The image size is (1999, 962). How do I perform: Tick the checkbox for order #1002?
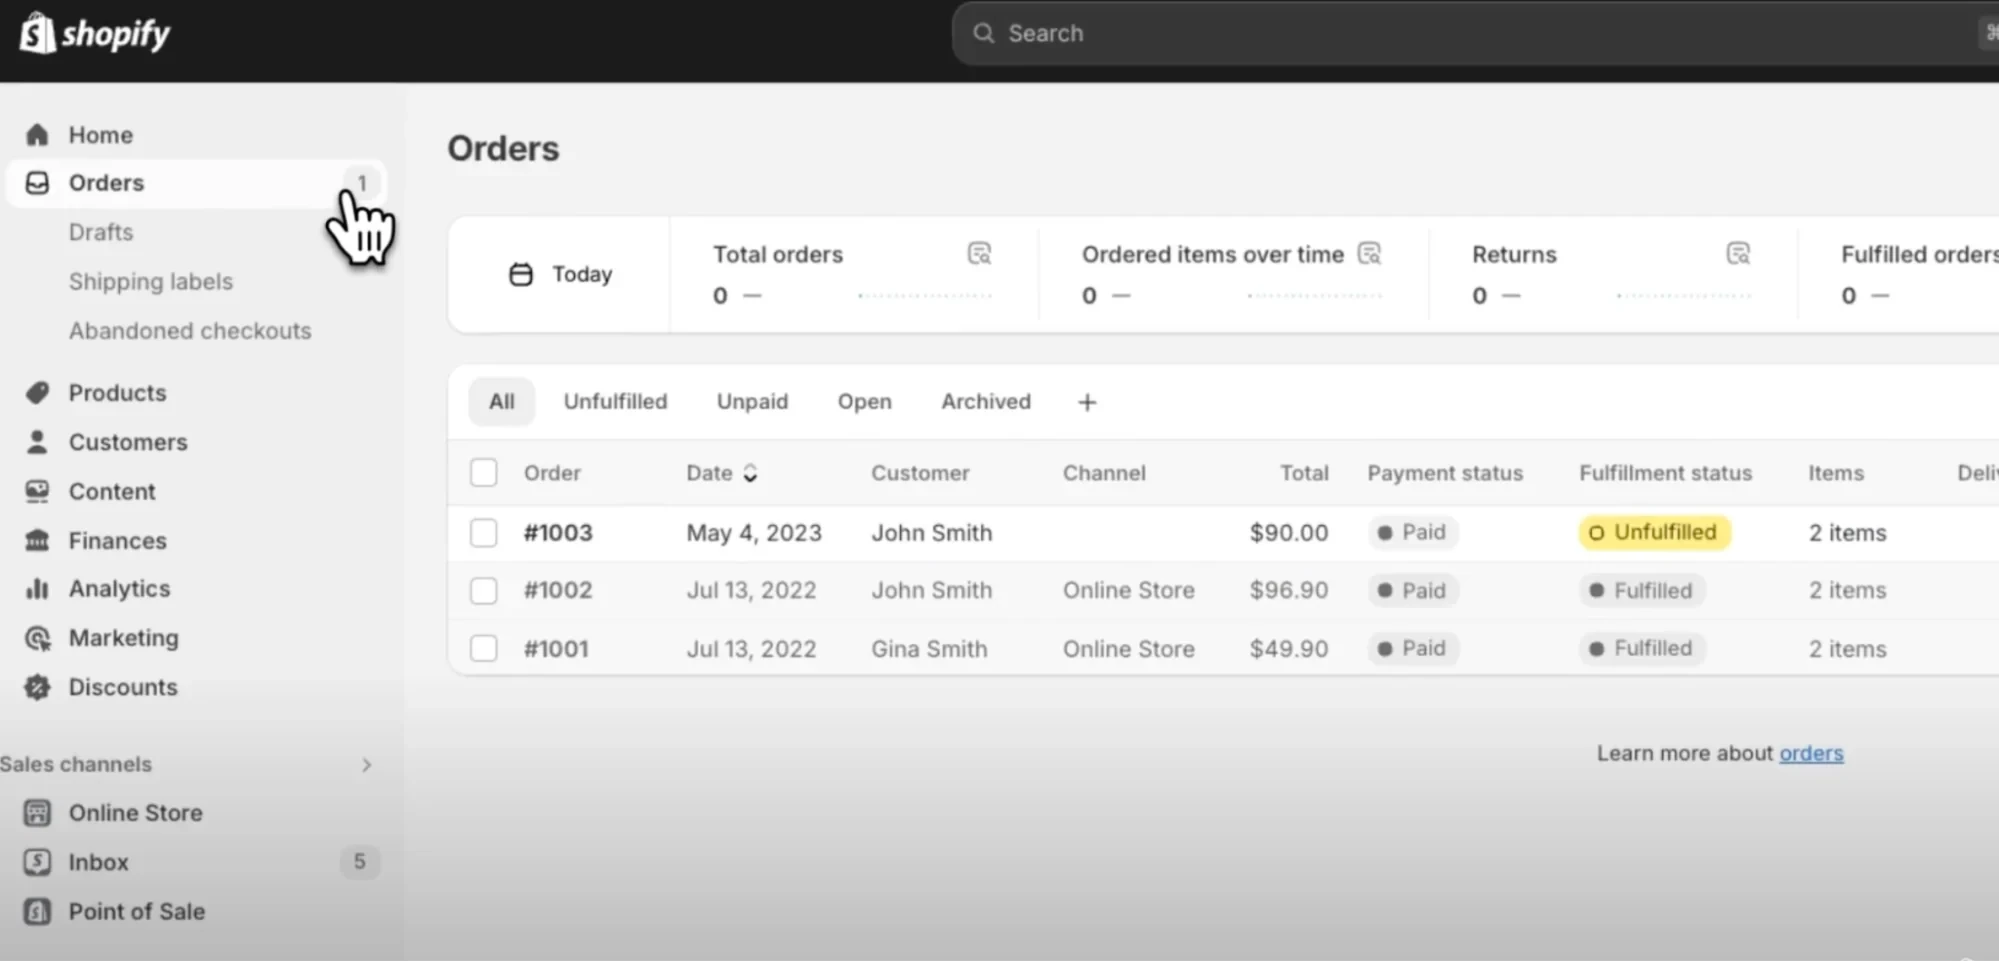click(x=484, y=591)
